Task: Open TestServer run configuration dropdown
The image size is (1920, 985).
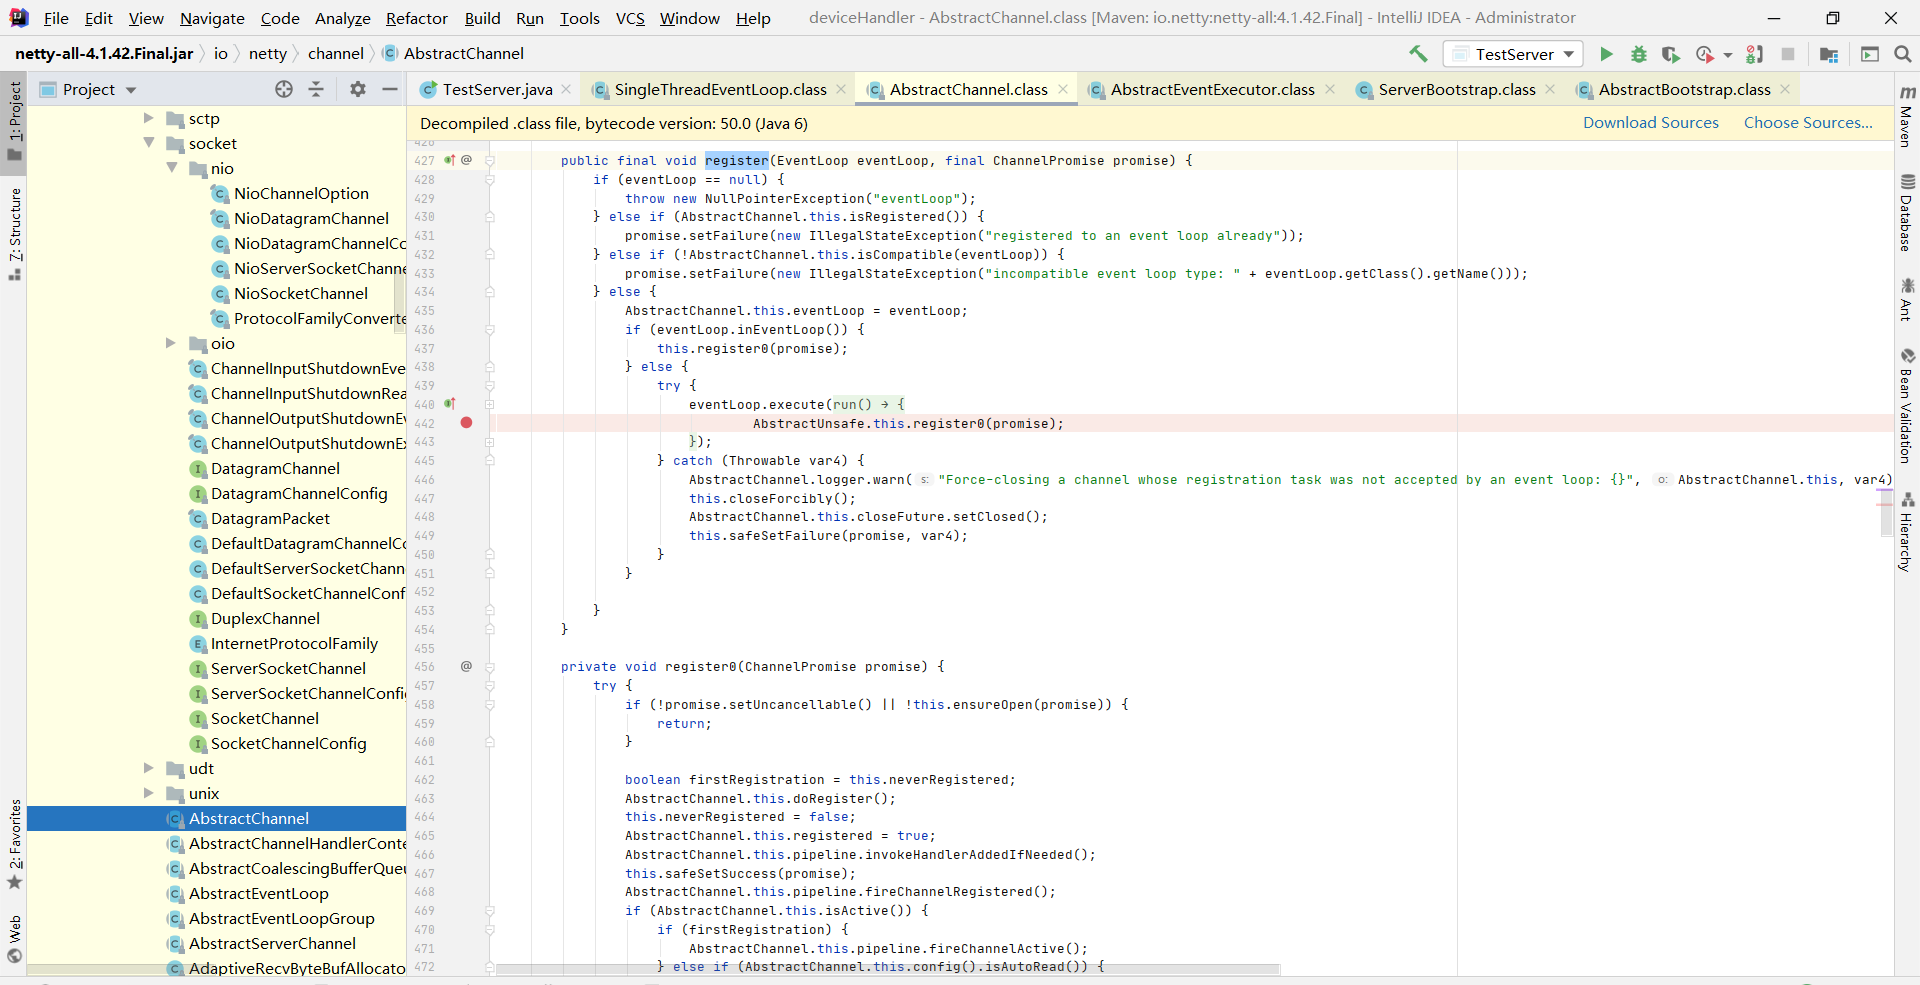Action: click(x=1514, y=54)
